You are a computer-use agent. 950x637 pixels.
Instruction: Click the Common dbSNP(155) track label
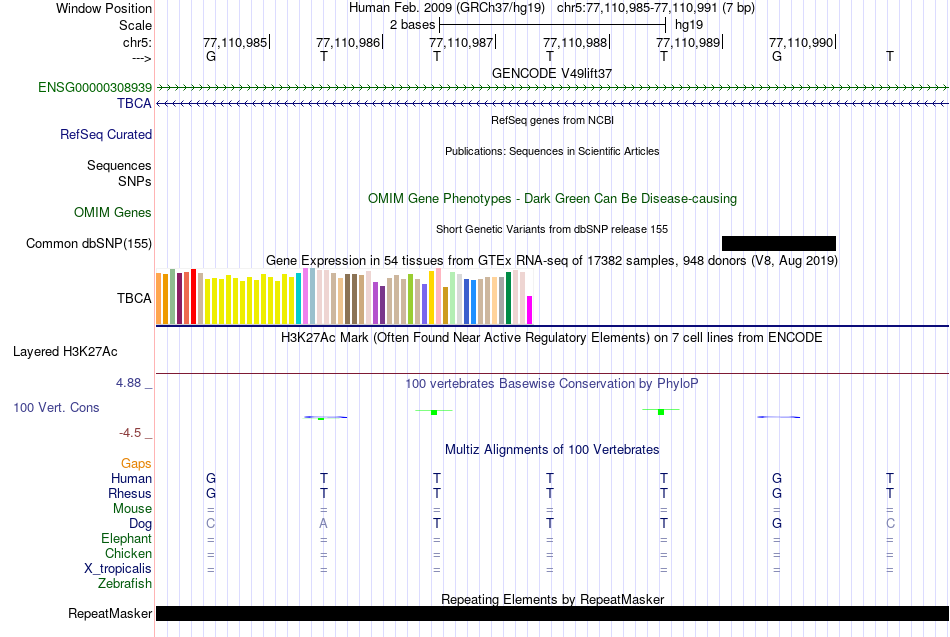point(89,243)
